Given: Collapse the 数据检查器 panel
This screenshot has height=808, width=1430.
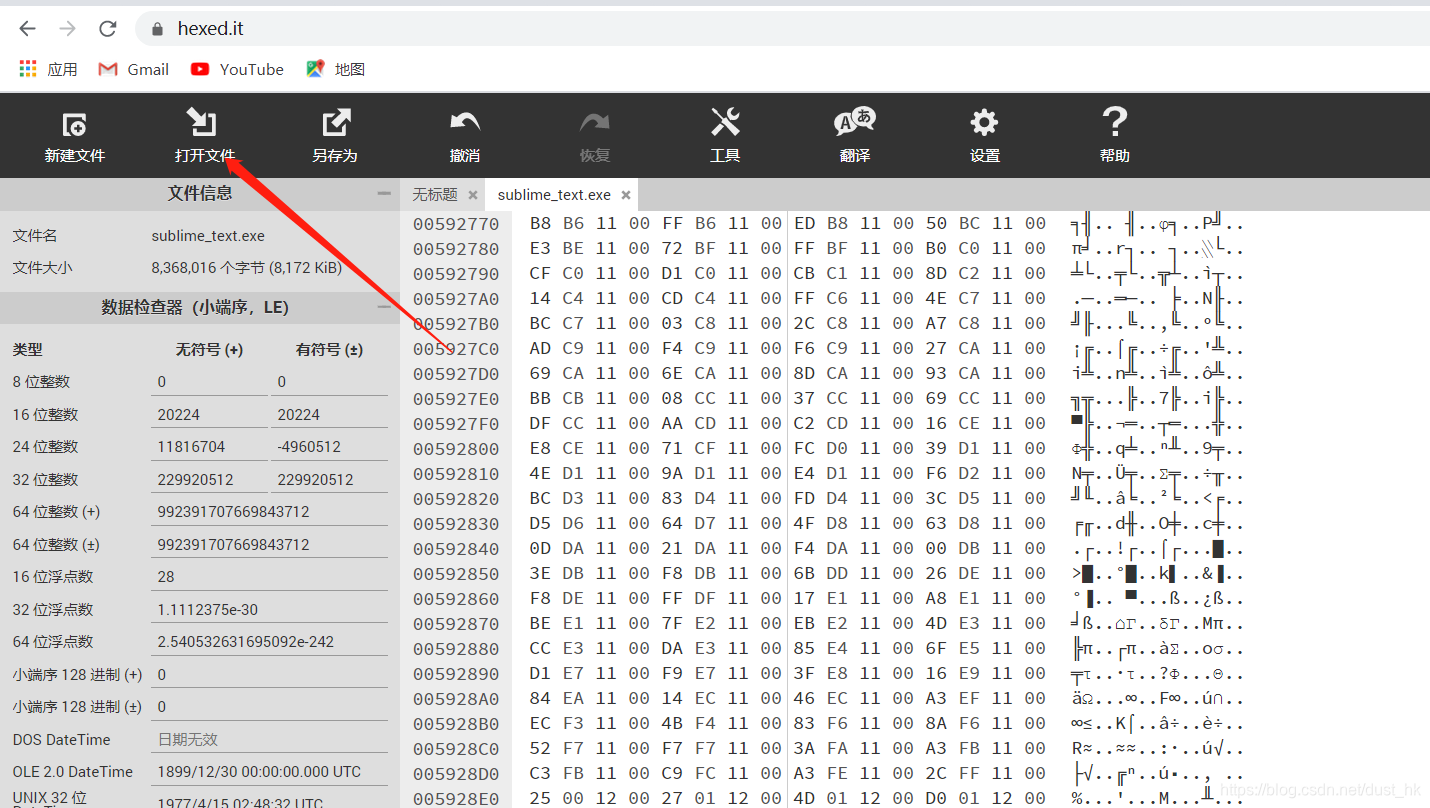Looking at the screenshot, I should click(384, 308).
